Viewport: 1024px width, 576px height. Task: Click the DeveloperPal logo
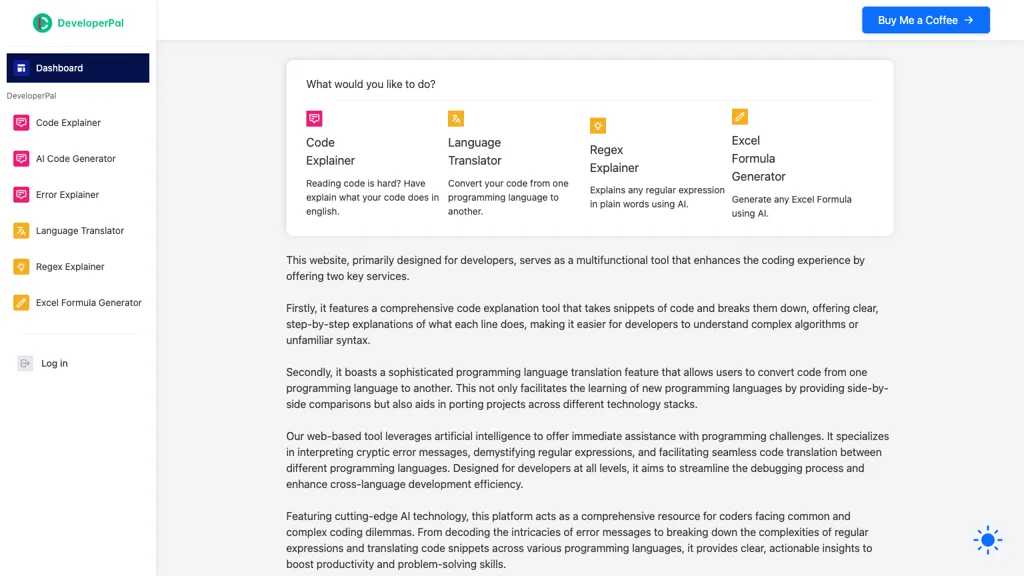click(x=76, y=20)
